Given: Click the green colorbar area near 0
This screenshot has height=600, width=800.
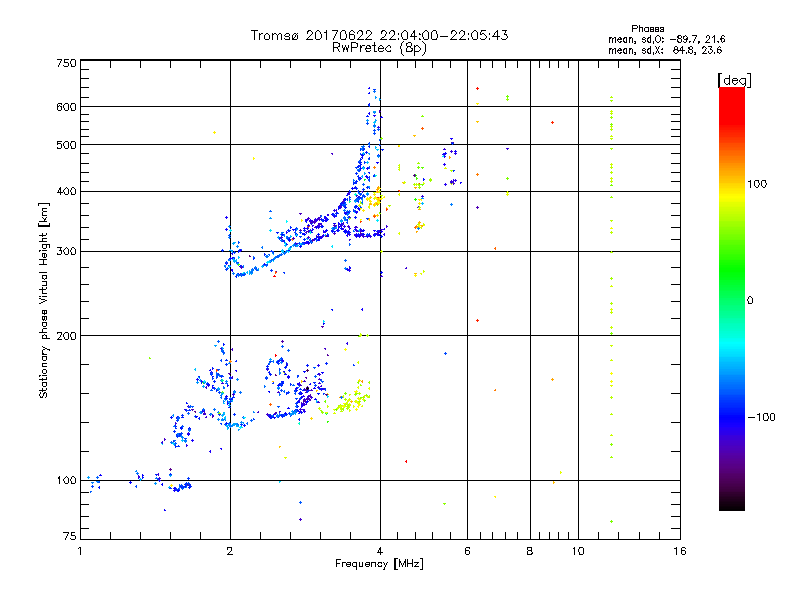Looking at the screenshot, I should pyautogui.click(x=731, y=300).
